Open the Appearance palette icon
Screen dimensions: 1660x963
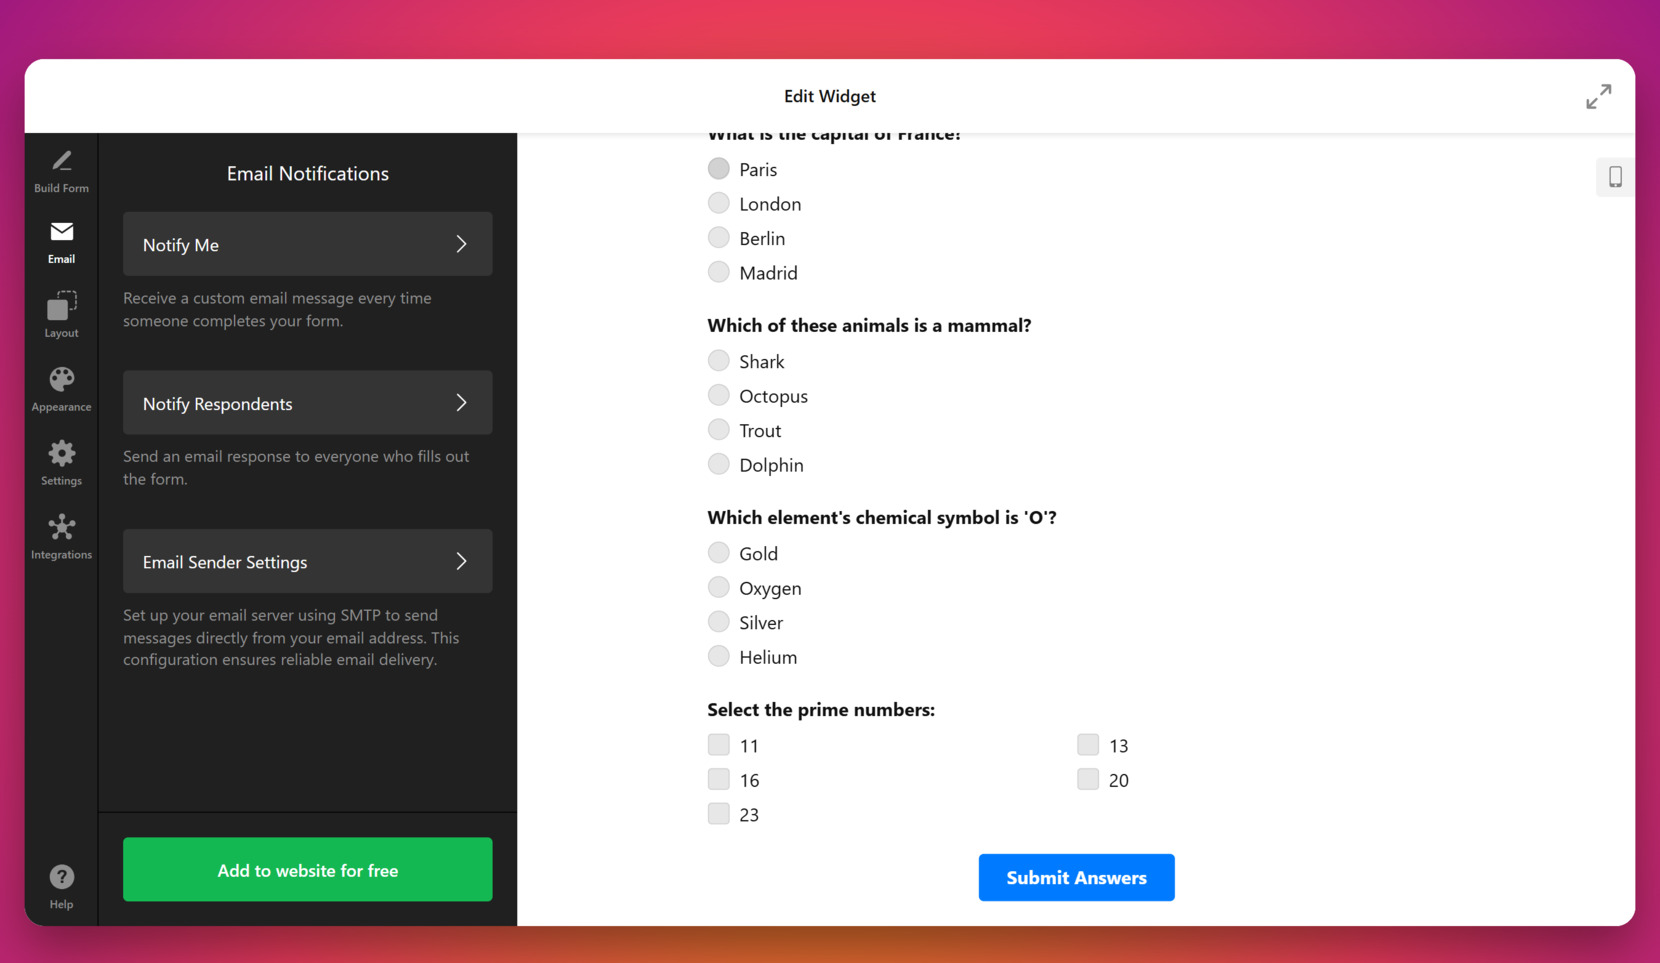[61, 380]
